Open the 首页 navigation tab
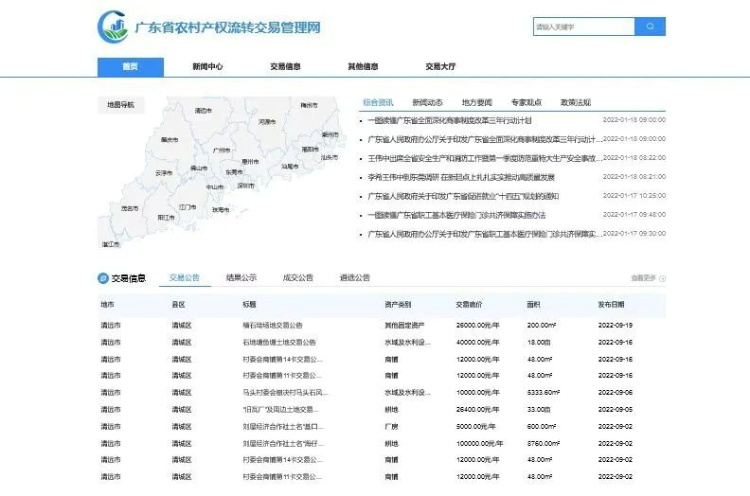750x496 pixels. [x=130, y=67]
